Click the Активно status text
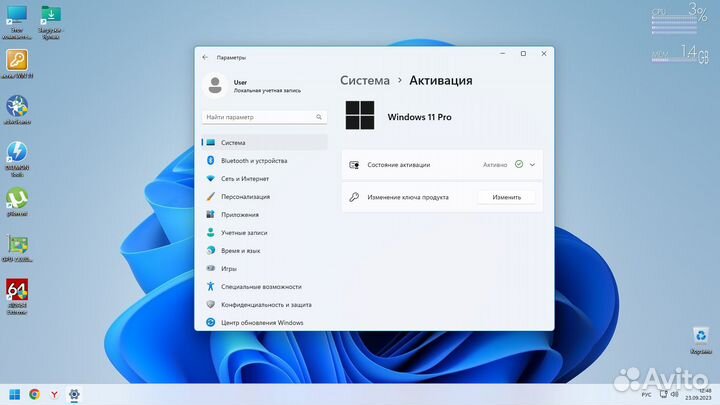The image size is (720, 405). [x=495, y=164]
